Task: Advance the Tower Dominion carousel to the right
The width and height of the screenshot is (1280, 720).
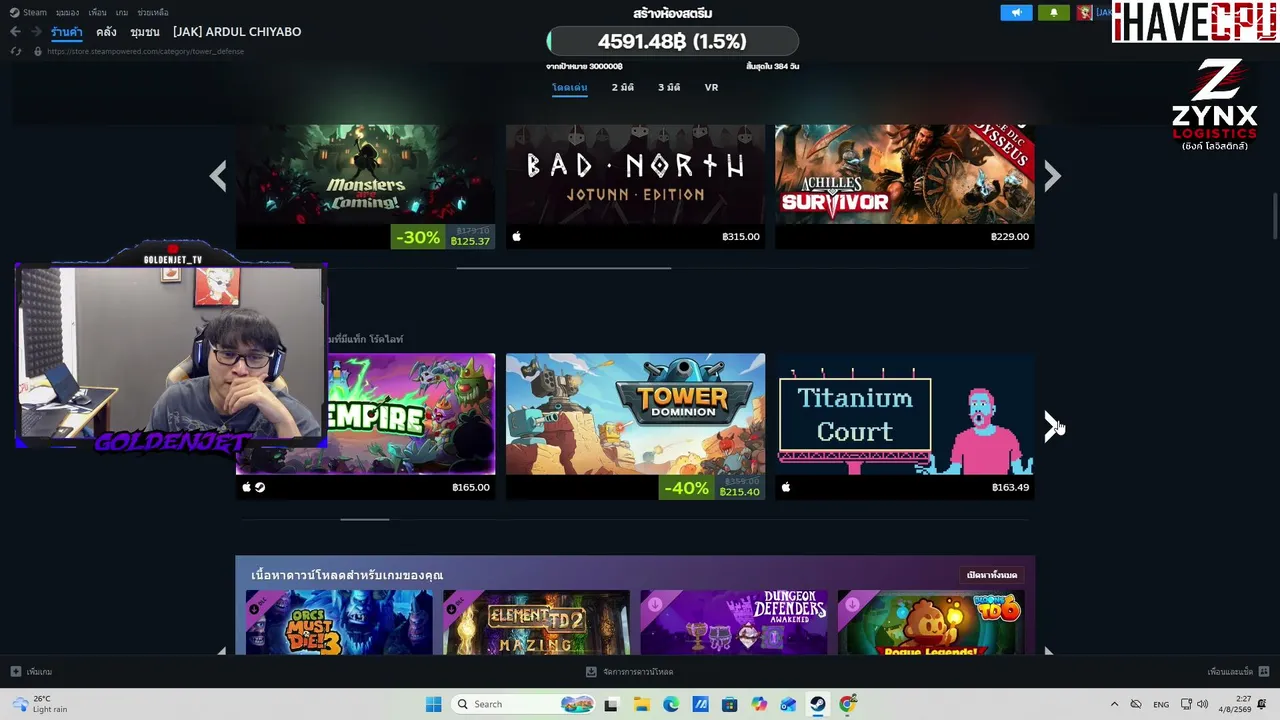Action: (x=1052, y=427)
